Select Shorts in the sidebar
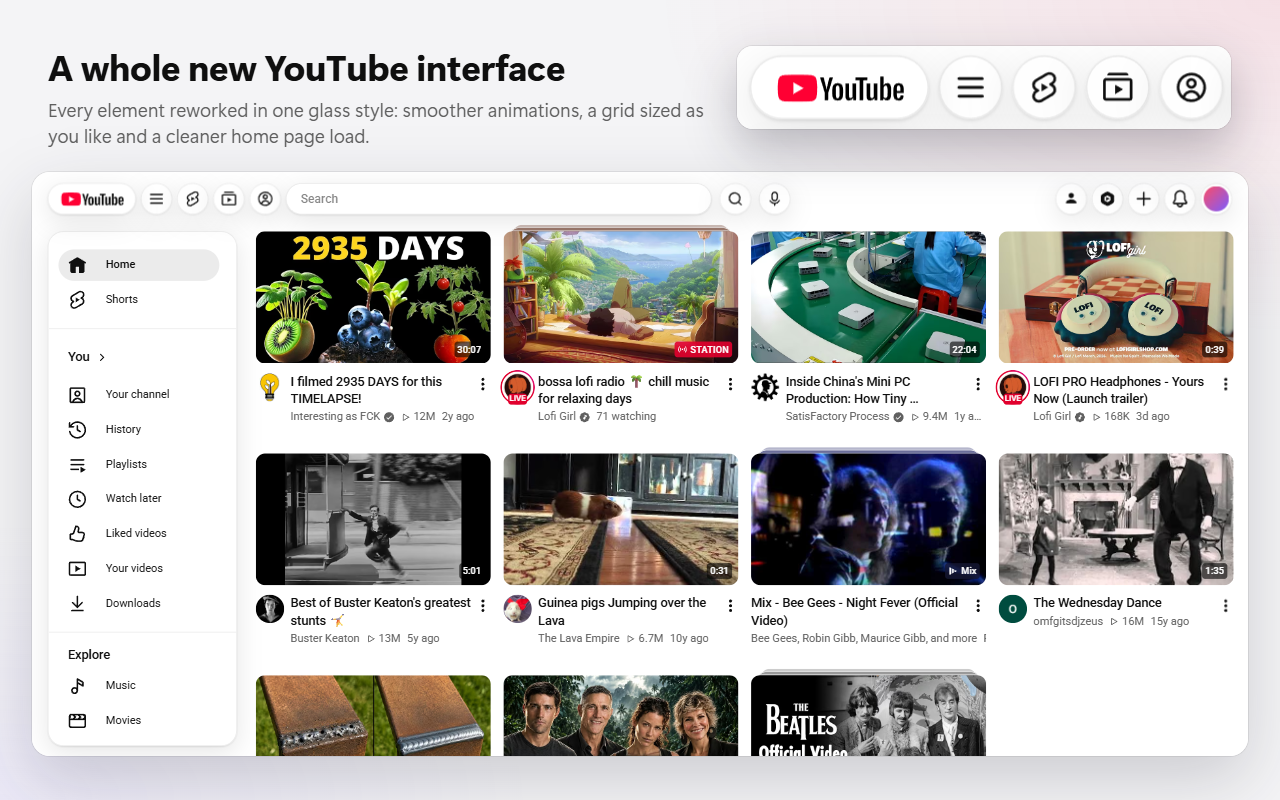Screen dimensions: 1280x800 [x=139, y=300]
